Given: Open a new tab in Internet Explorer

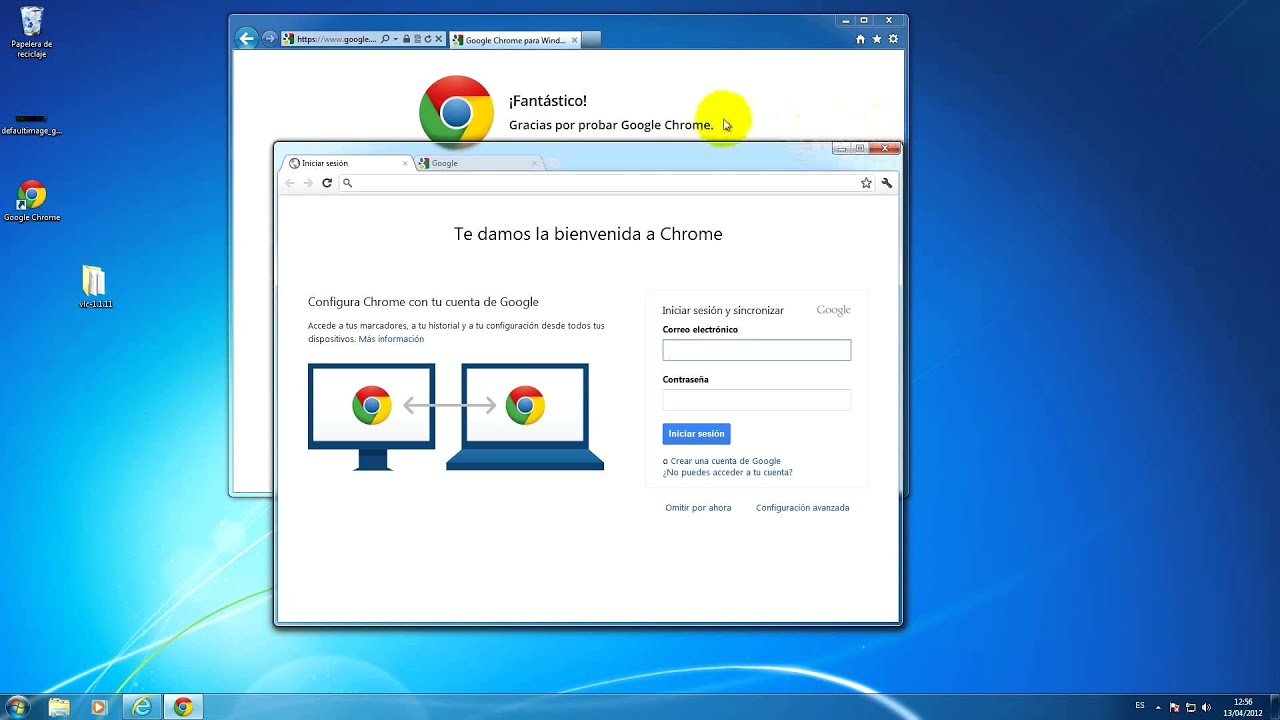Looking at the screenshot, I should pos(591,40).
